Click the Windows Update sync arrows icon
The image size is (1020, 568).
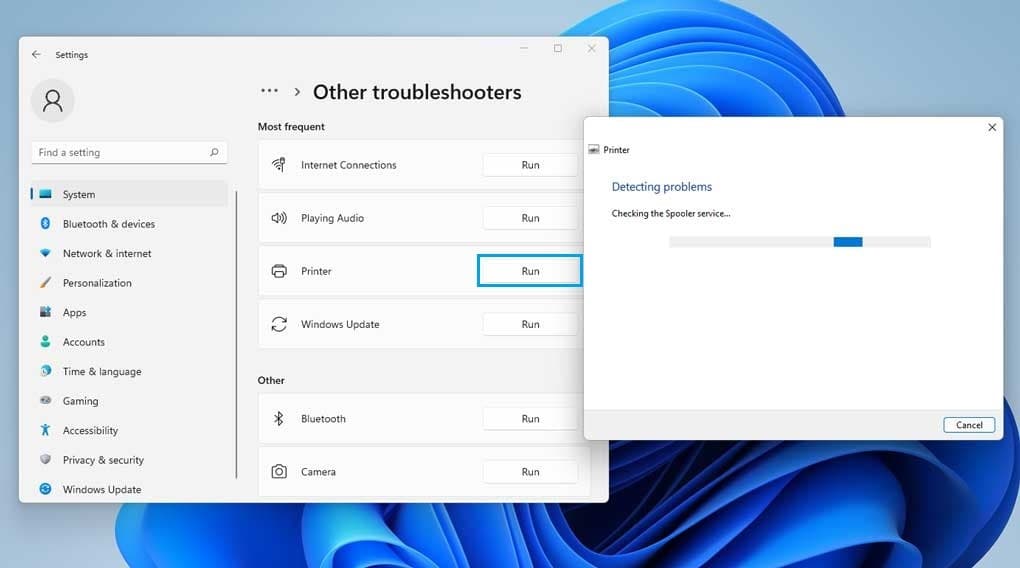[x=279, y=324]
